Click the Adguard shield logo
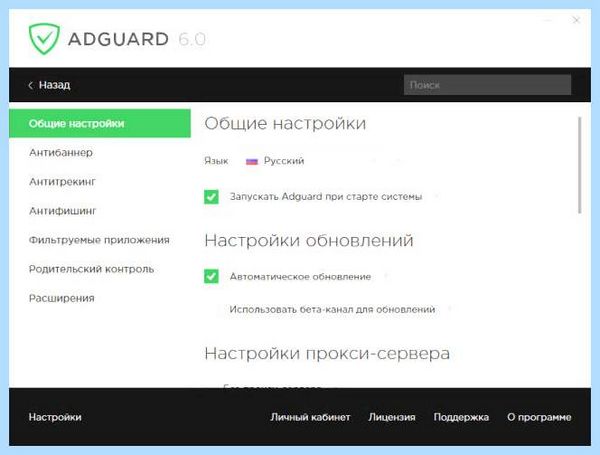This screenshot has height=455, width=600. point(44,39)
